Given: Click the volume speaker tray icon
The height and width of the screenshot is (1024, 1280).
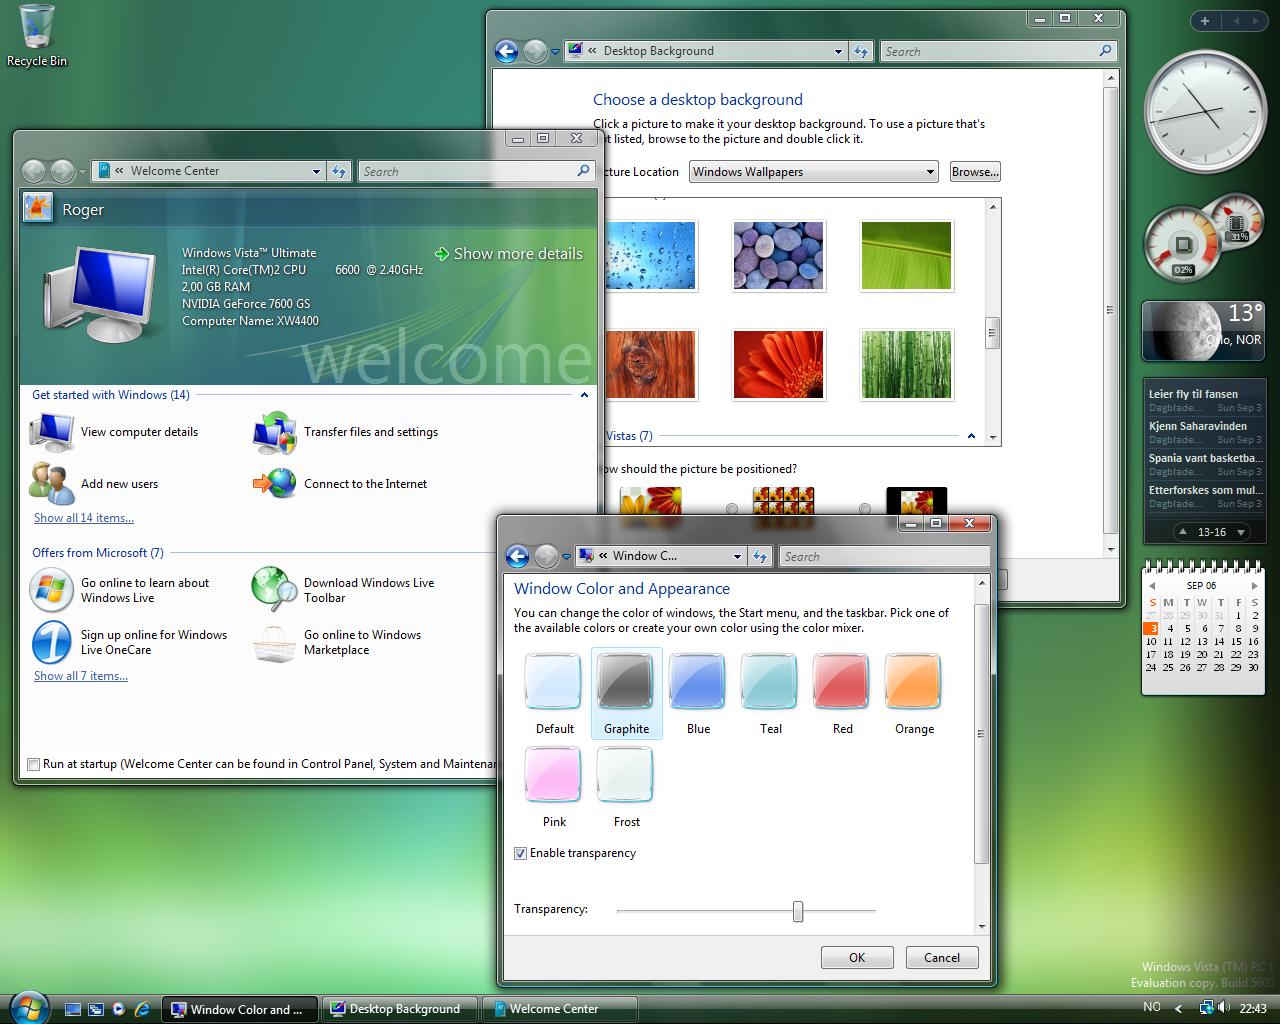Looking at the screenshot, I should tap(1225, 1008).
